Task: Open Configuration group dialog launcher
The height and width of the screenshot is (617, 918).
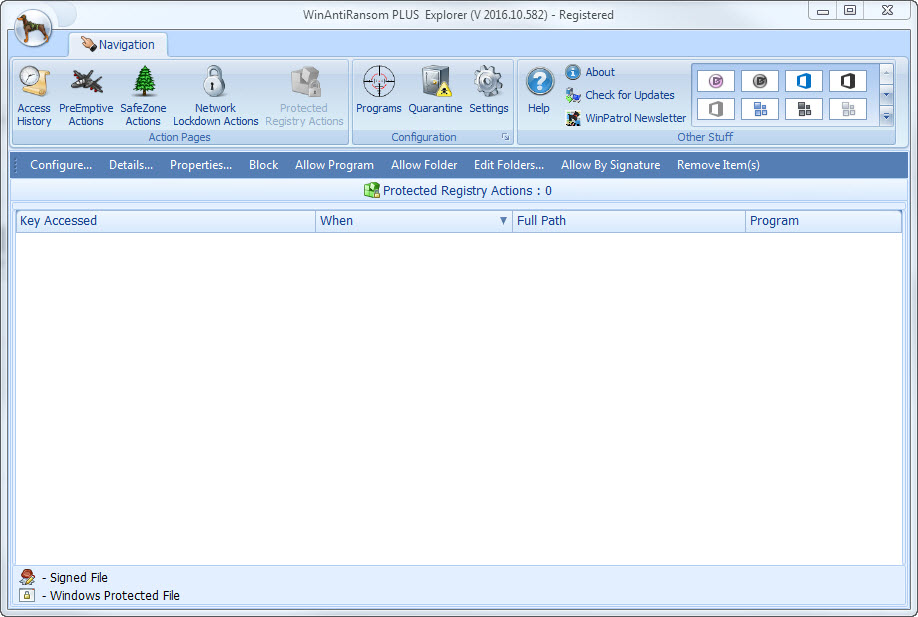Action: pyautogui.click(x=505, y=137)
